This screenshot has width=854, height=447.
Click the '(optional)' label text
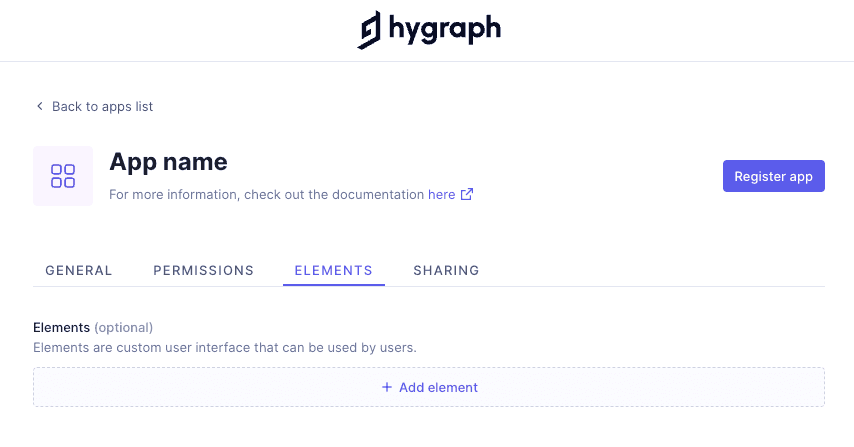(x=124, y=327)
